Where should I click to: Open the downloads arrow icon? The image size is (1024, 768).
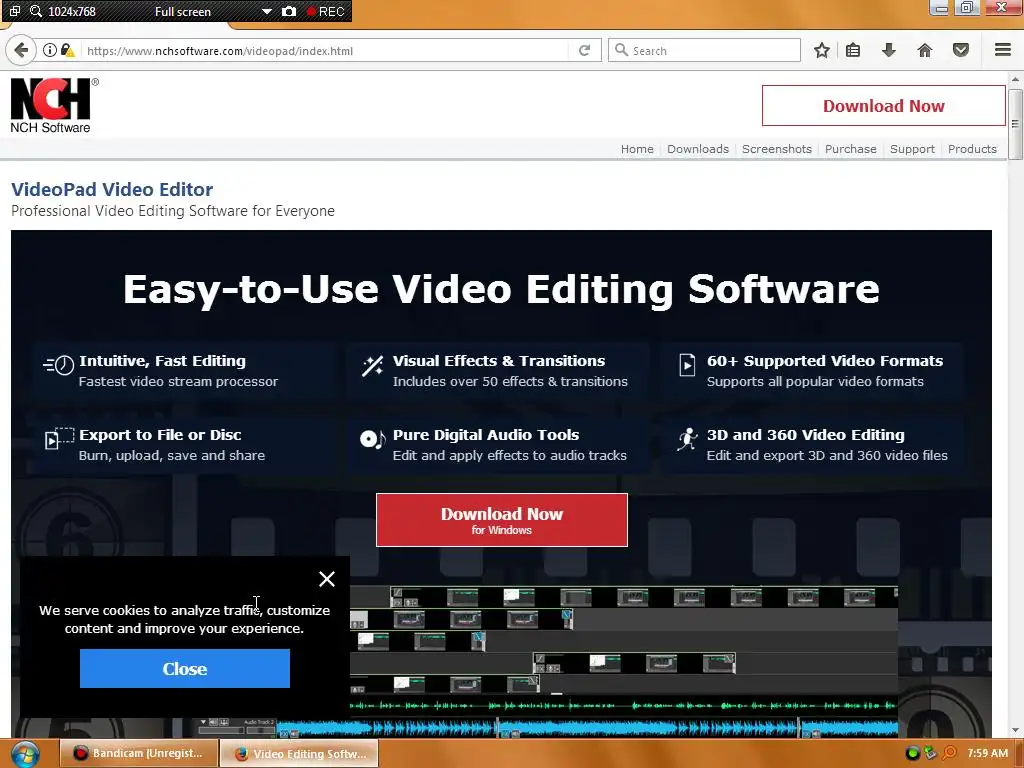pyautogui.click(x=889, y=50)
